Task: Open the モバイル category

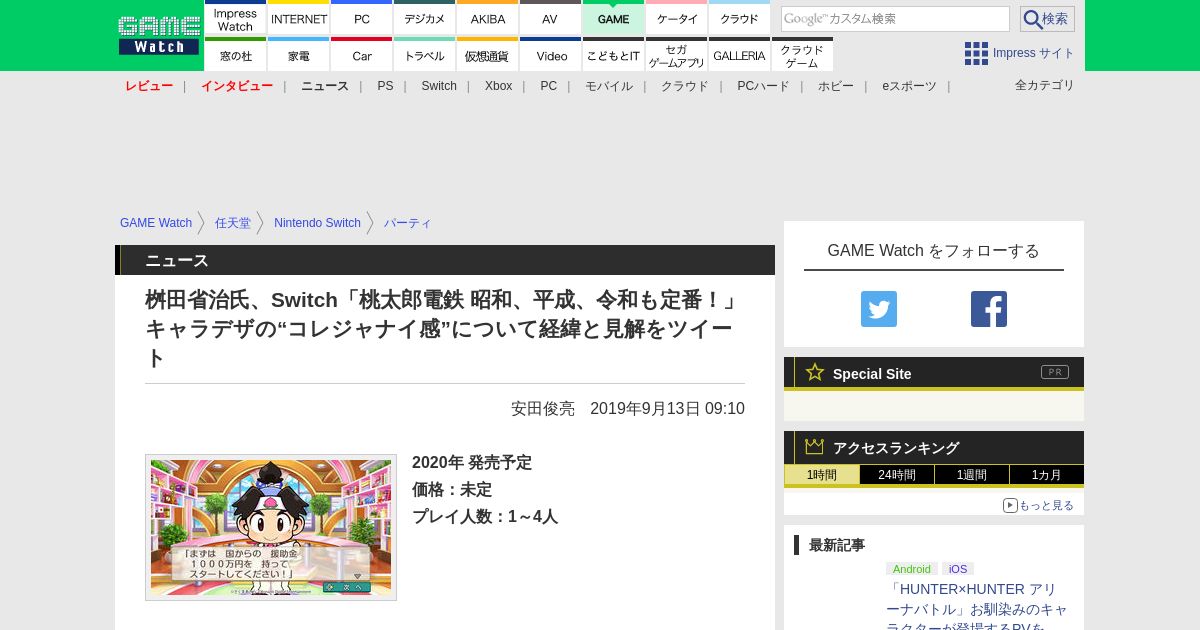Action: click(609, 86)
